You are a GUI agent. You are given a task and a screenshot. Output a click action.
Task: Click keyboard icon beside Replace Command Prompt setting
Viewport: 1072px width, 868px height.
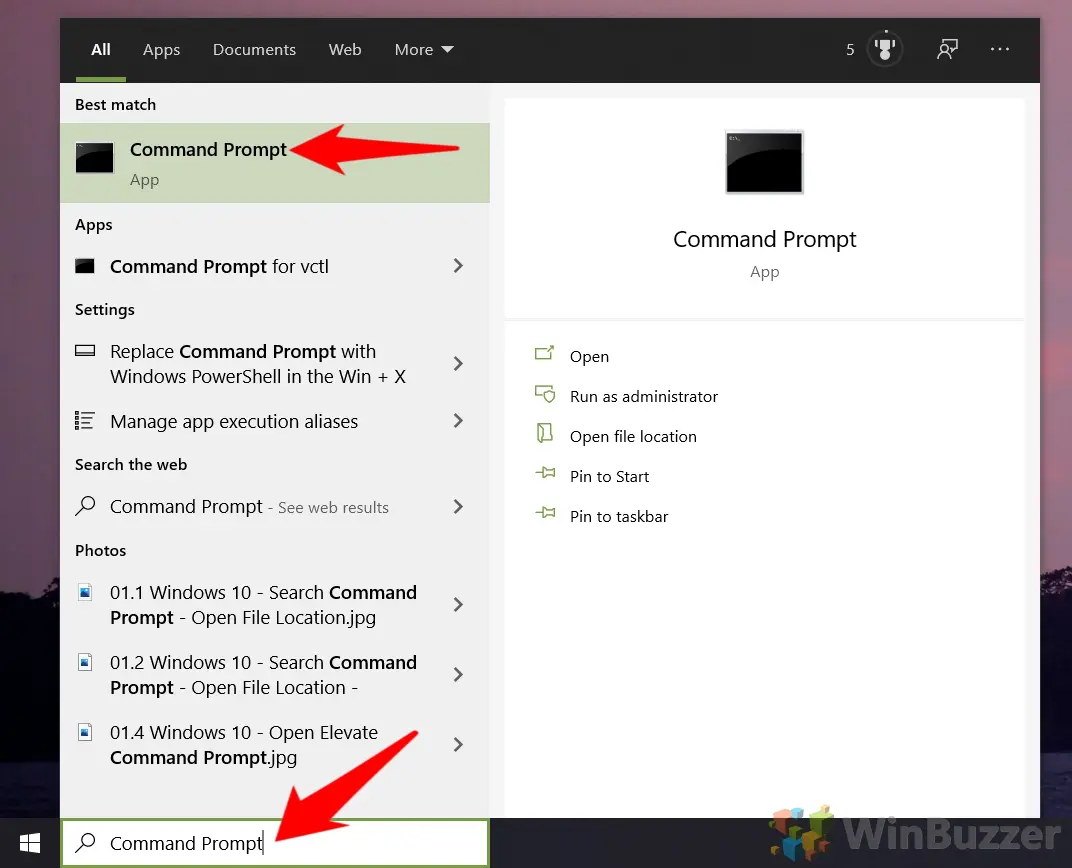[85, 351]
